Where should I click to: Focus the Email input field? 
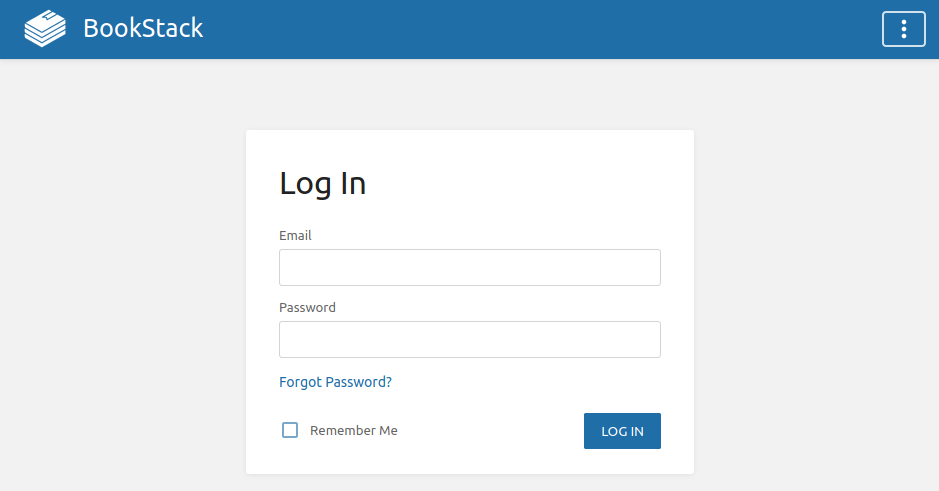[x=470, y=268]
